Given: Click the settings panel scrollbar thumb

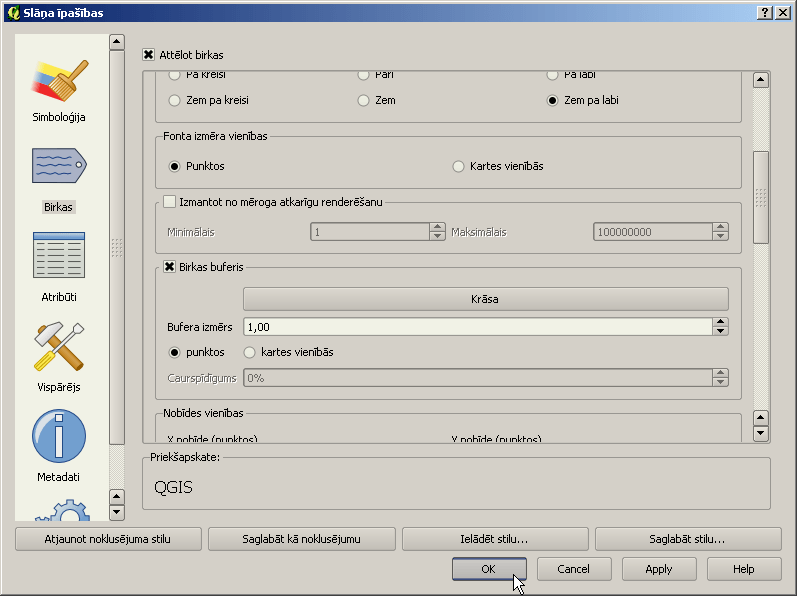Looking at the screenshot, I should coord(761,198).
